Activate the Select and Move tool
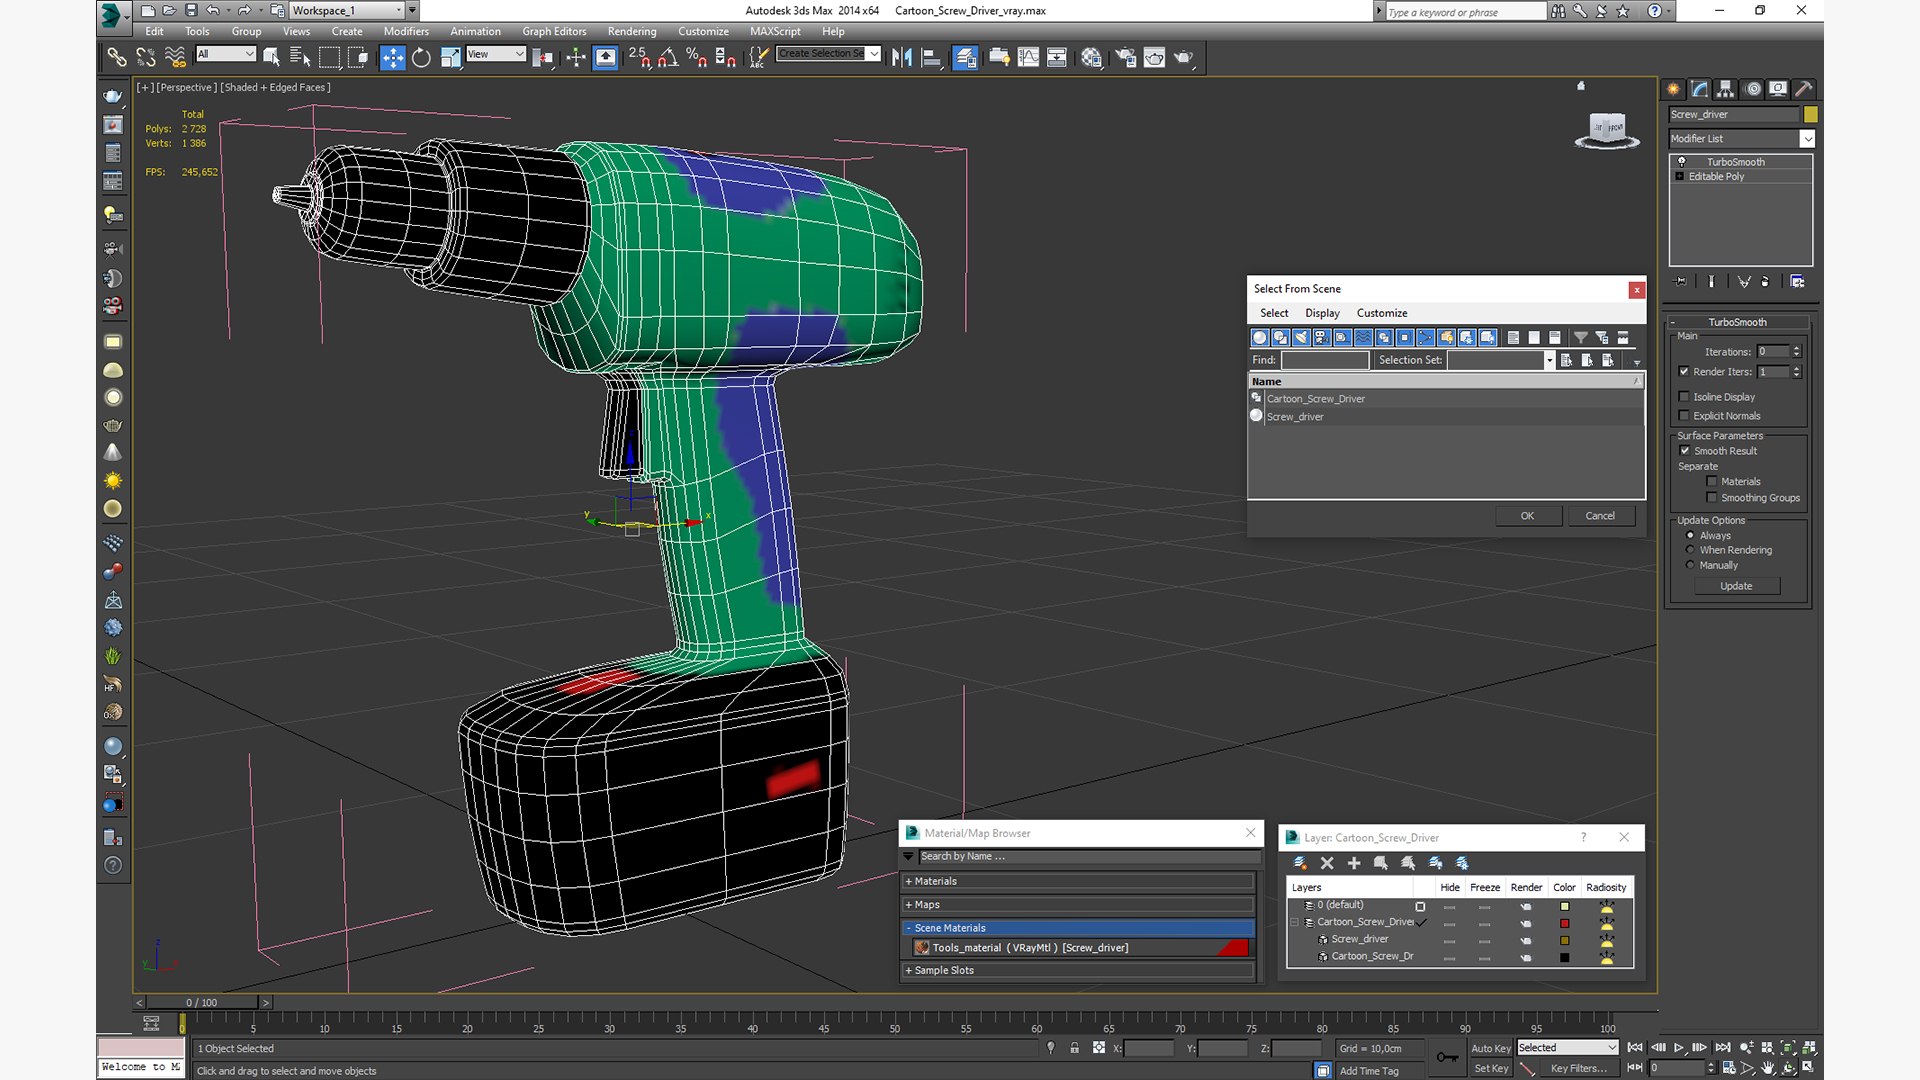The height and width of the screenshot is (1080, 1920). coord(392,57)
